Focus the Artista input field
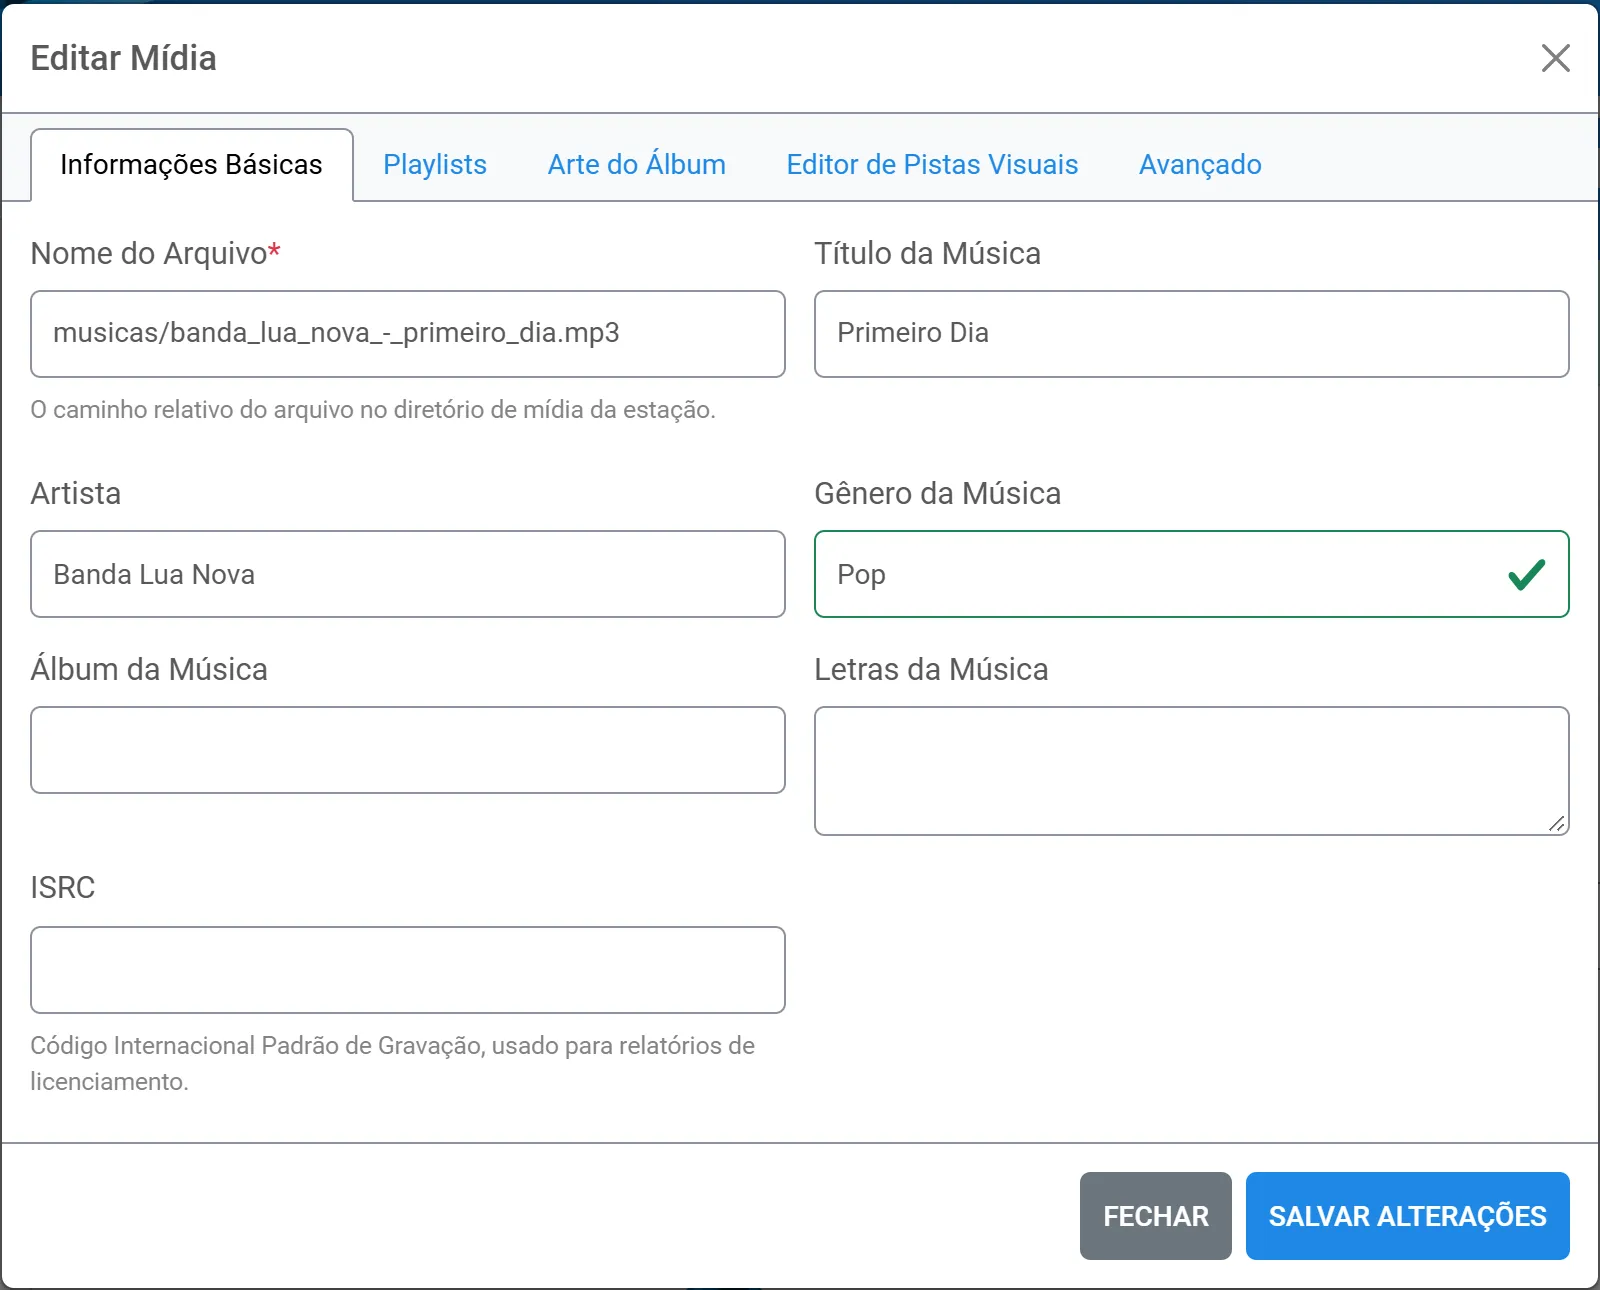Viewport: 1600px width, 1290px height. [x=408, y=574]
